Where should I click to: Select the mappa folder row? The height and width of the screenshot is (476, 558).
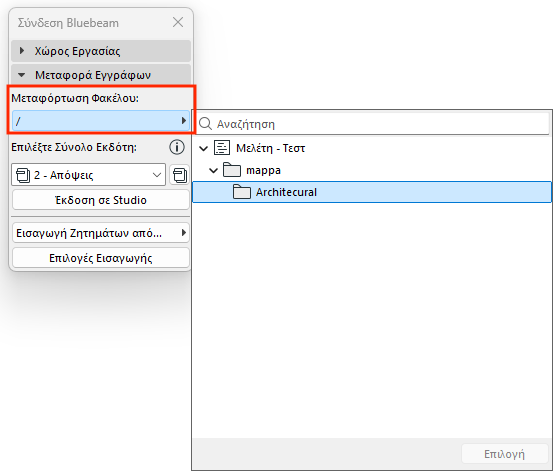coord(372,170)
